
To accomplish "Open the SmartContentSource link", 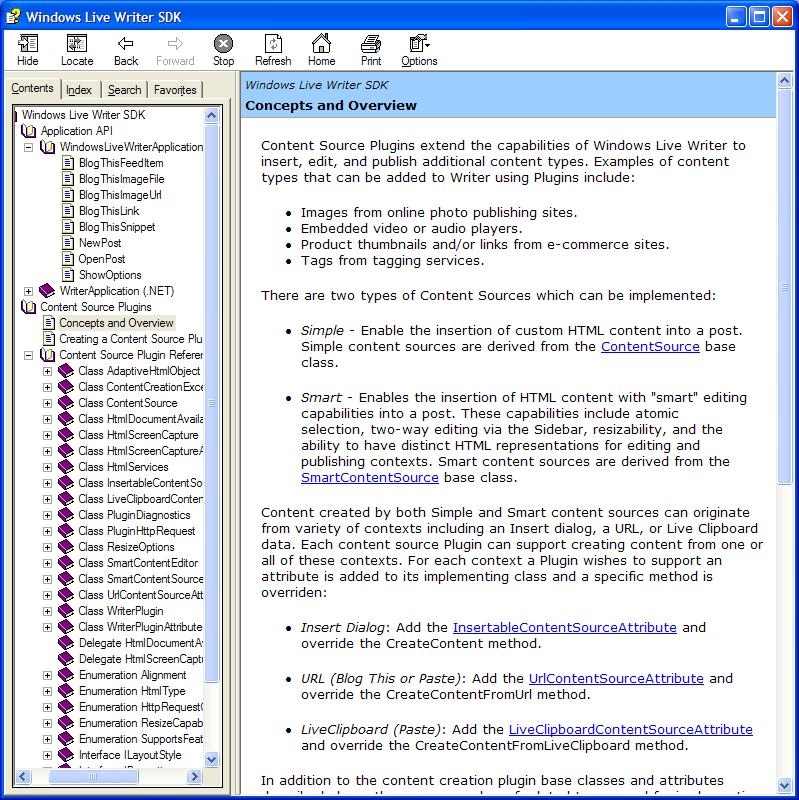I will pyautogui.click(x=369, y=478).
